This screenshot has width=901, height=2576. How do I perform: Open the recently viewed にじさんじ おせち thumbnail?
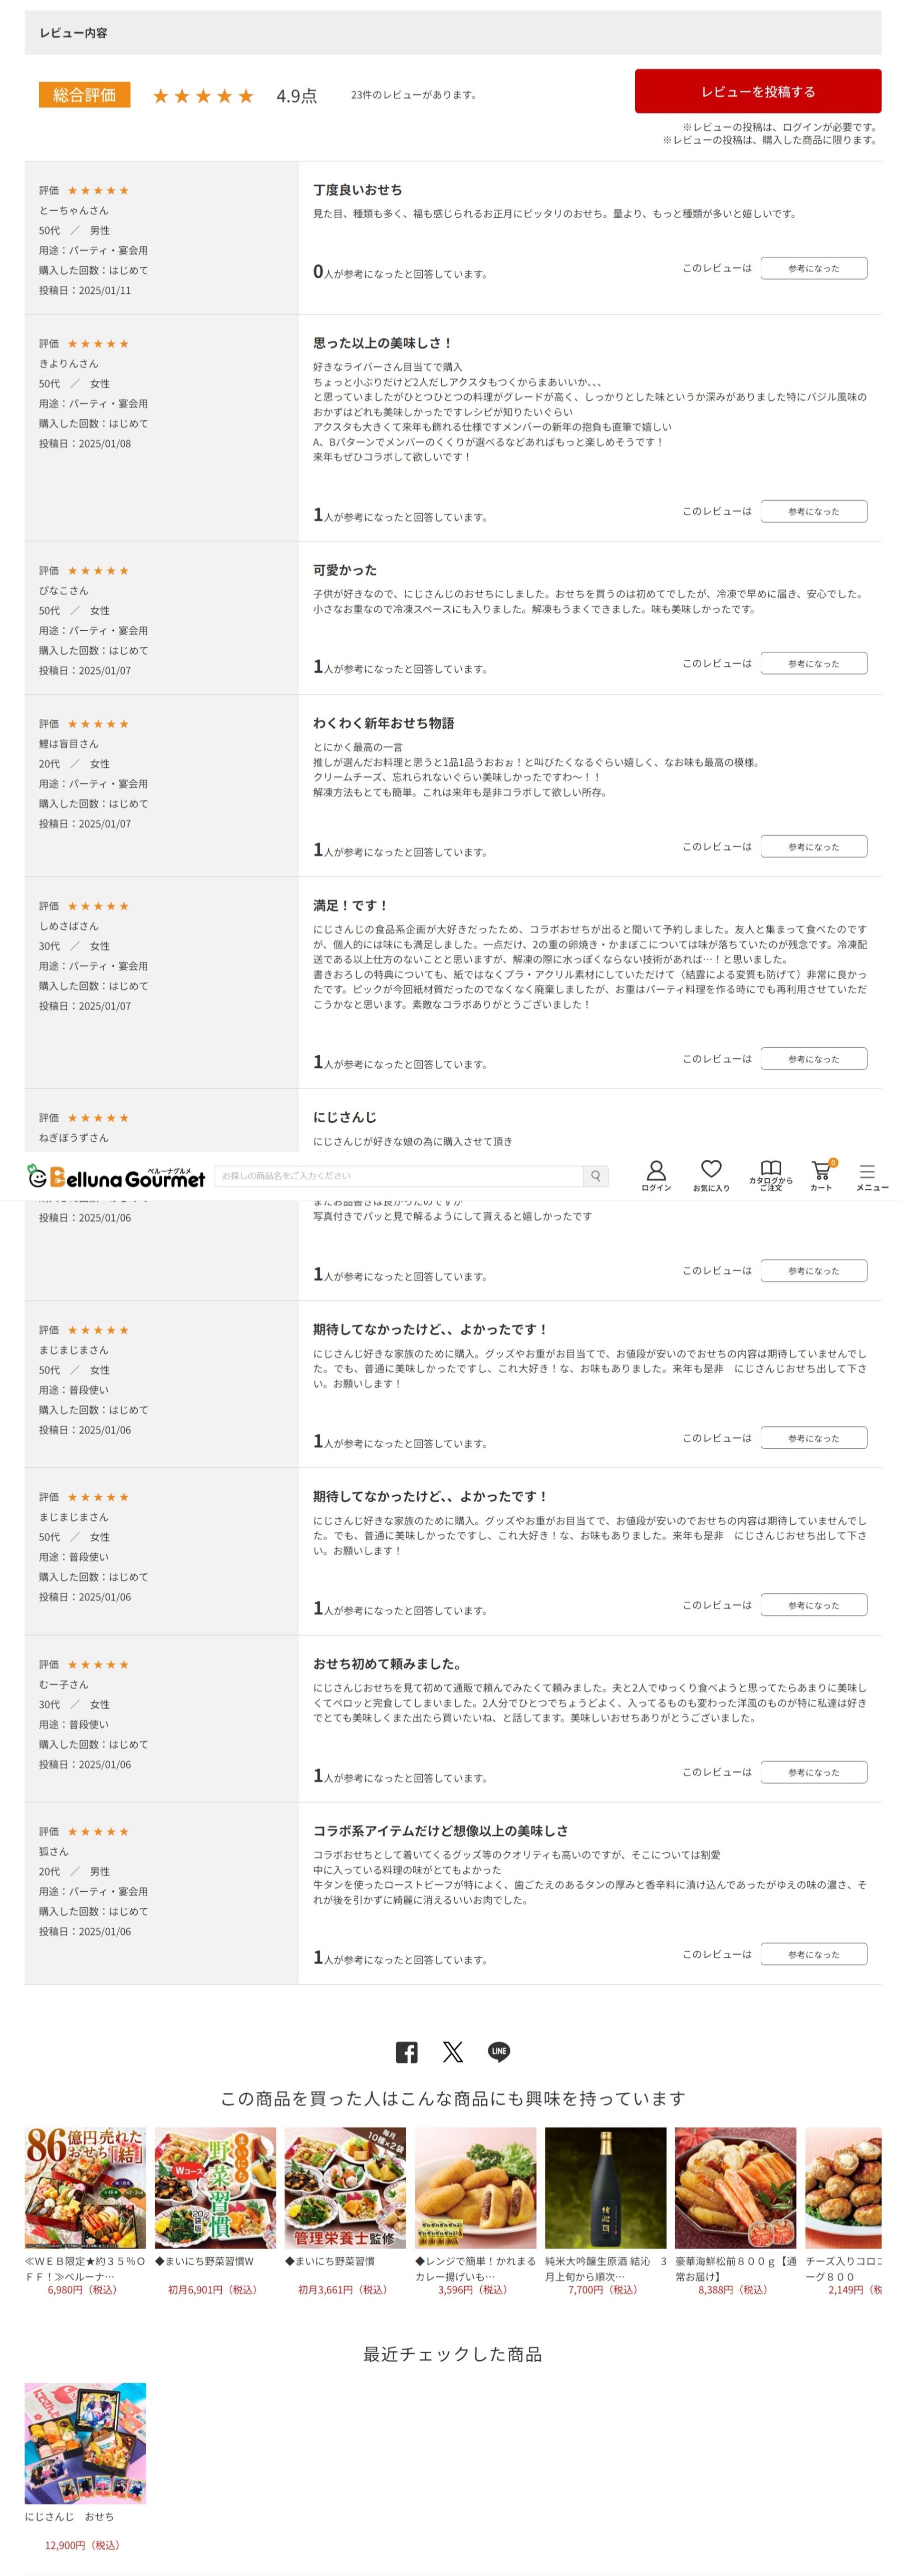coord(85,2443)
